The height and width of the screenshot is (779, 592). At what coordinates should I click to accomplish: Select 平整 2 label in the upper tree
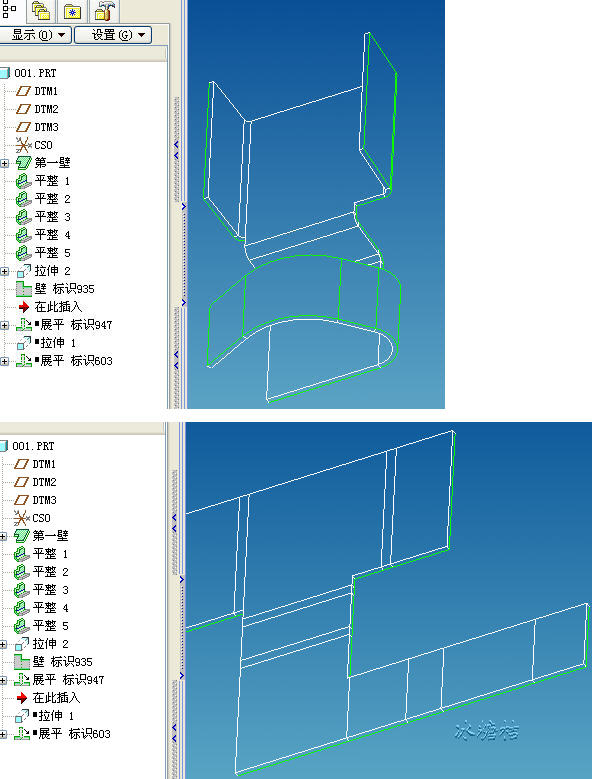tap(52, 199)
